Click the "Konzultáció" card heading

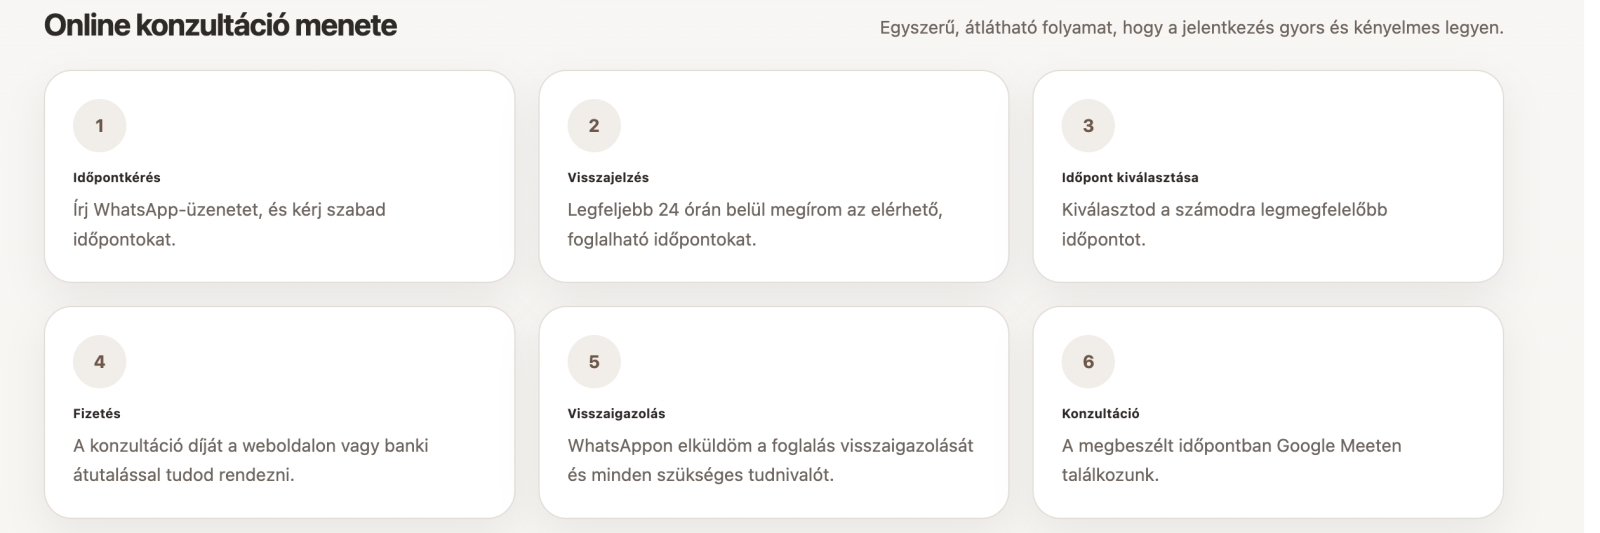(x=1100, y=414)
